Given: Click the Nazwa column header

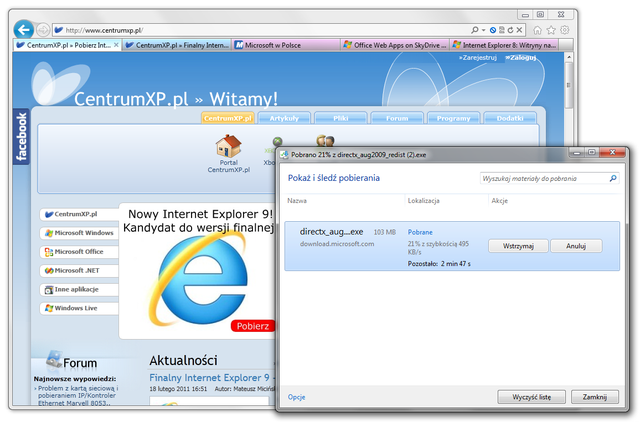Looking at the screenshot, I should click(297, 200).
